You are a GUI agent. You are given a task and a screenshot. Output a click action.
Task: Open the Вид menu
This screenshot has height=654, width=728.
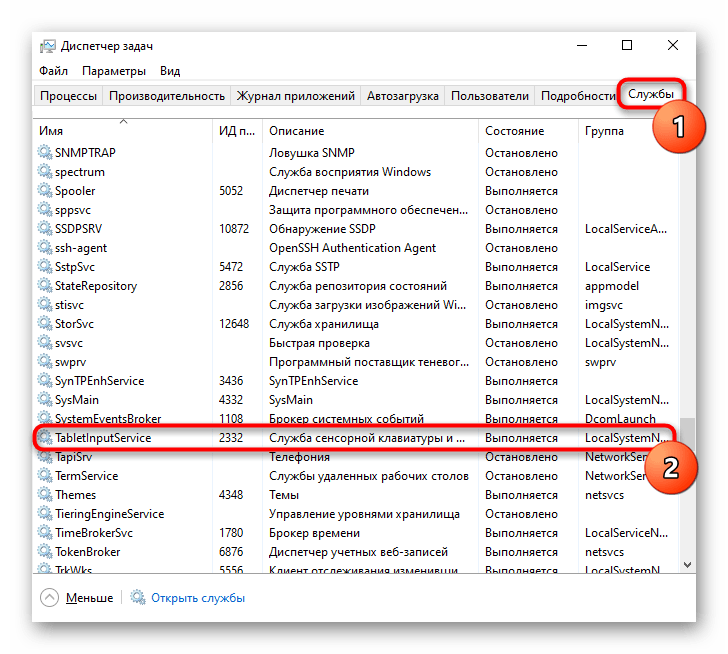tap(170, 71)
